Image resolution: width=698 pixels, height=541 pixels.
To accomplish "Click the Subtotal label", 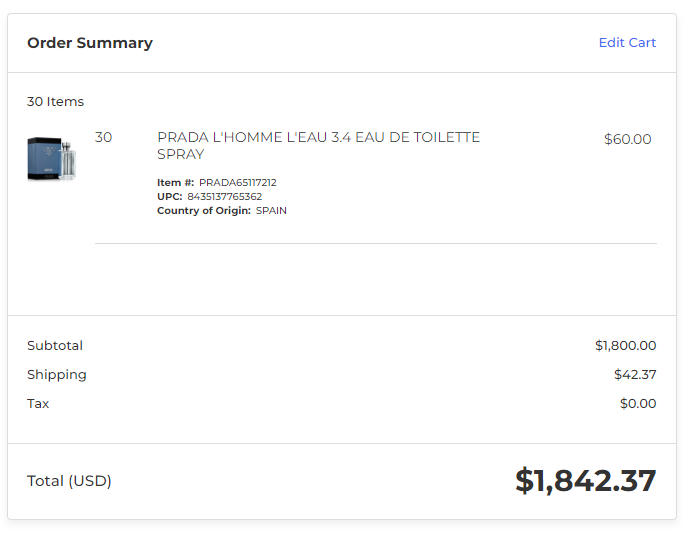I will [55, 346].
